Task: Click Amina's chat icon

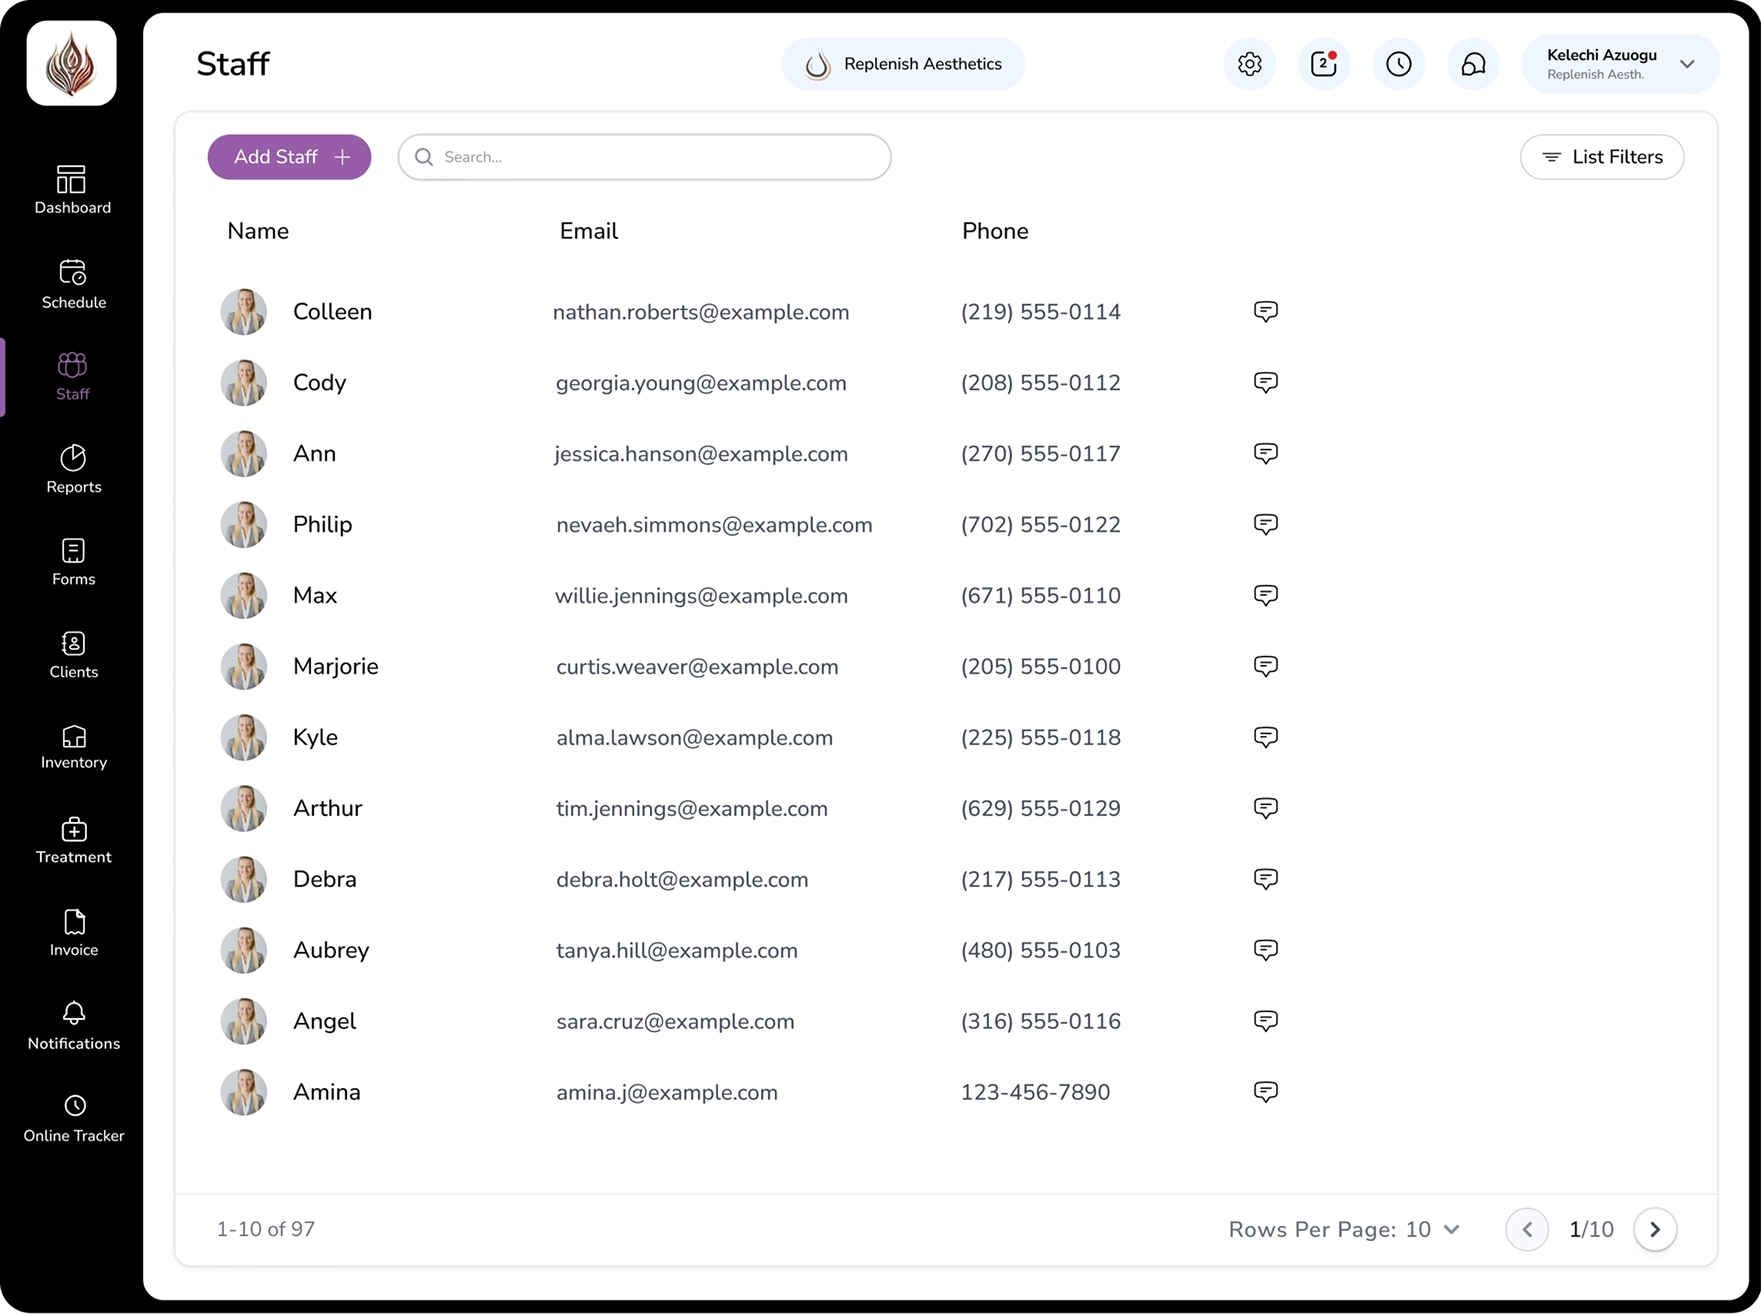Action: pyautogui.click(x=1265, y=1092)
